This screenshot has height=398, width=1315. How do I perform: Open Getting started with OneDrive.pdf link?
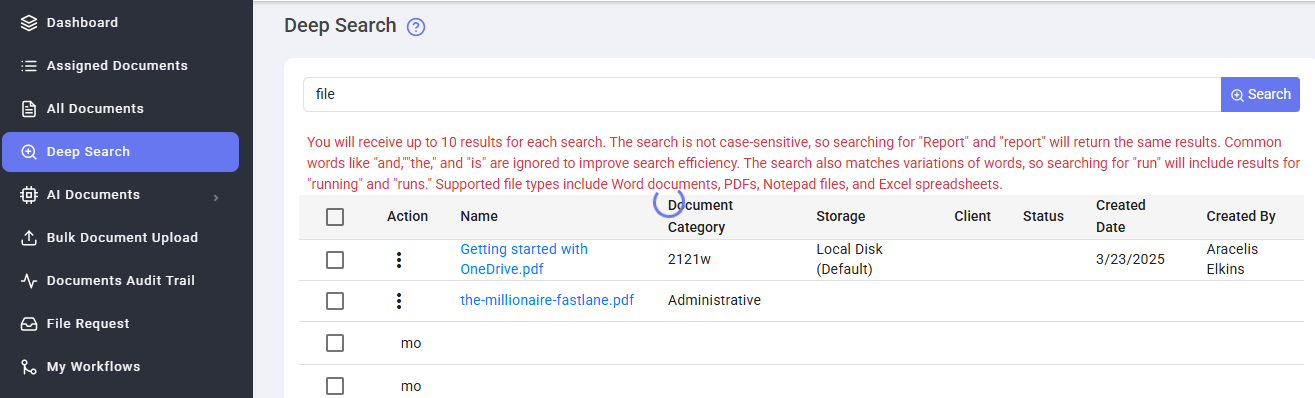coord(524,259)
